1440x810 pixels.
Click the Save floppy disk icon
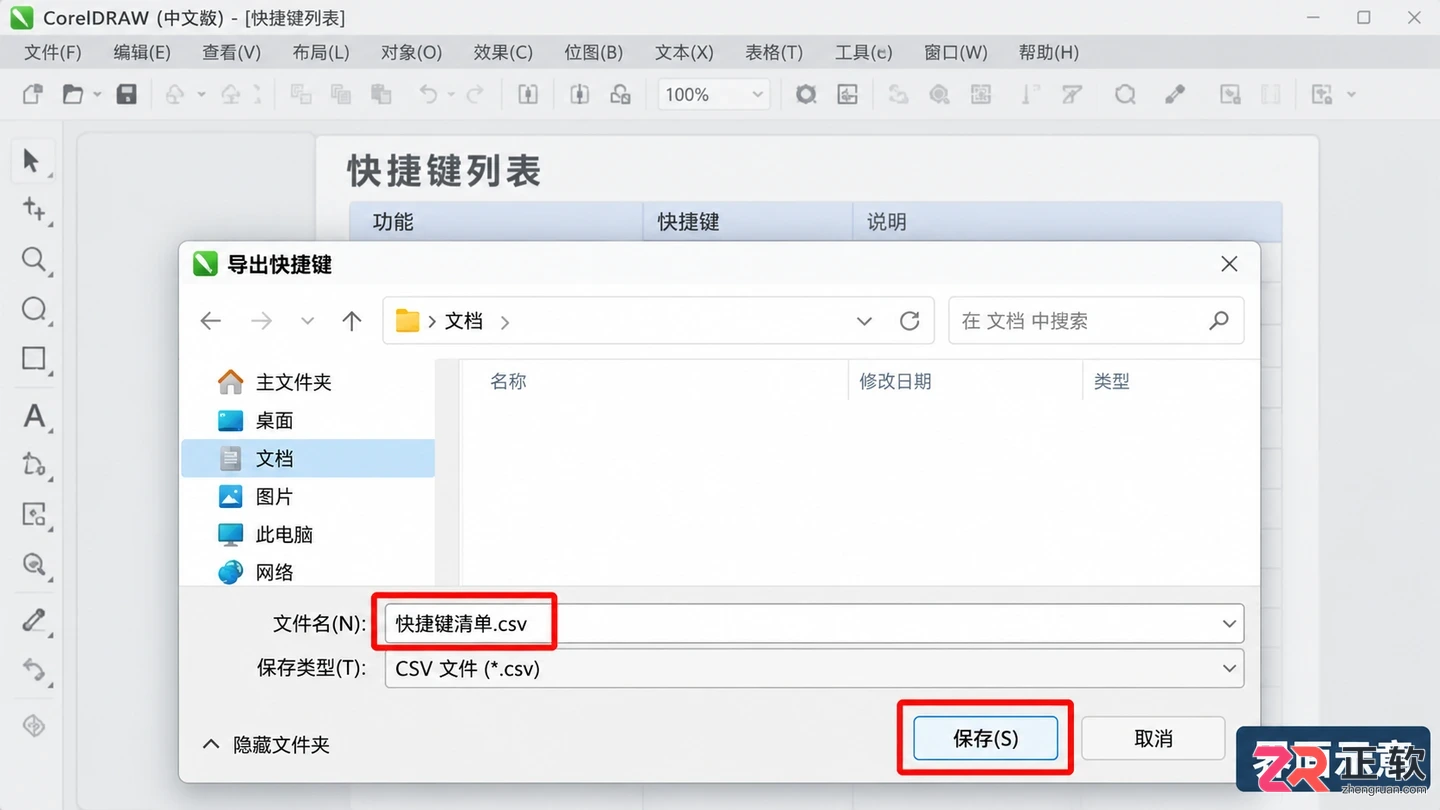[126, 94]
